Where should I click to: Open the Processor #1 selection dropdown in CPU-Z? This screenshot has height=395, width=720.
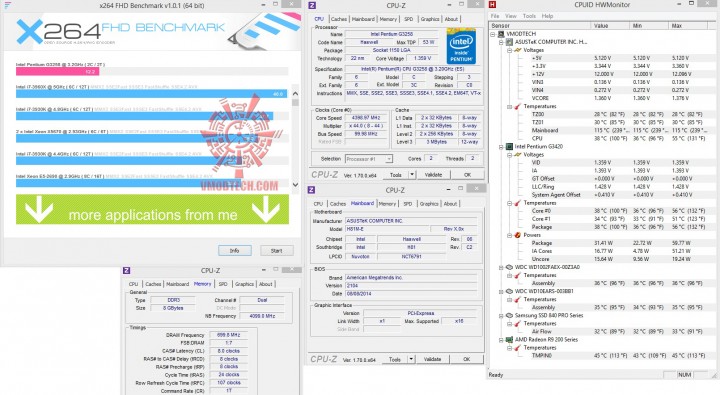(388, 159)
